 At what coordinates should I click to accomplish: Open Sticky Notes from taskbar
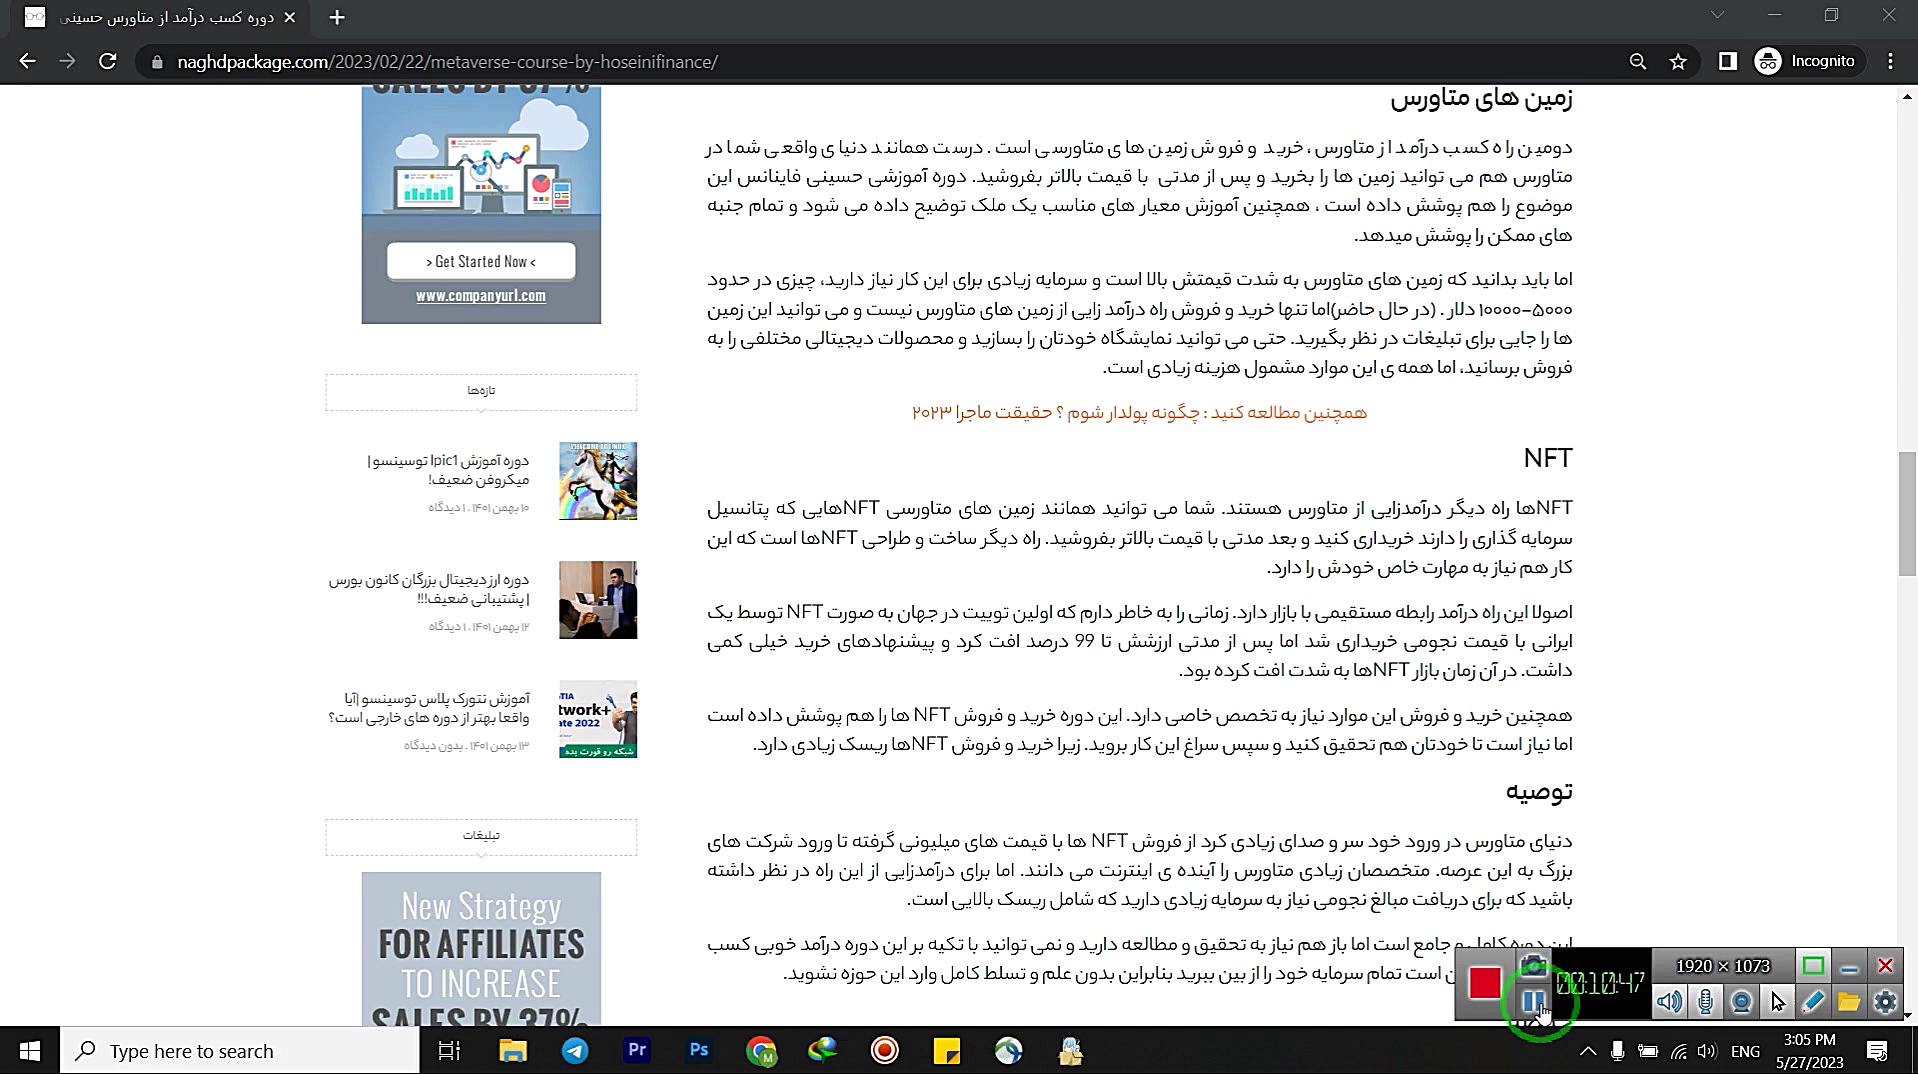pyautogui.click(x=947, y=1051)
